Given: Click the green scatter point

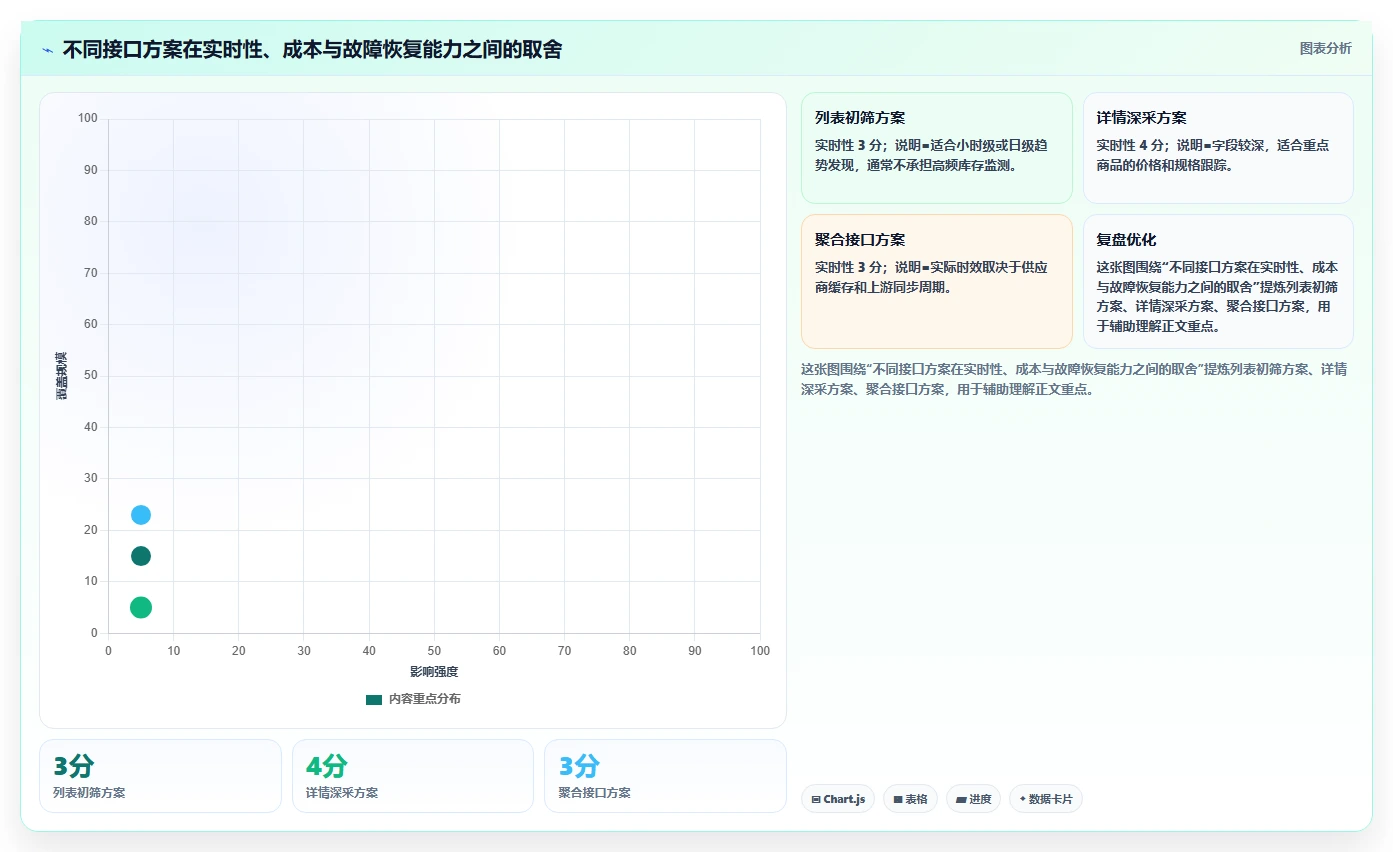Looking at the screenshot, I should (x=141, y=607).
